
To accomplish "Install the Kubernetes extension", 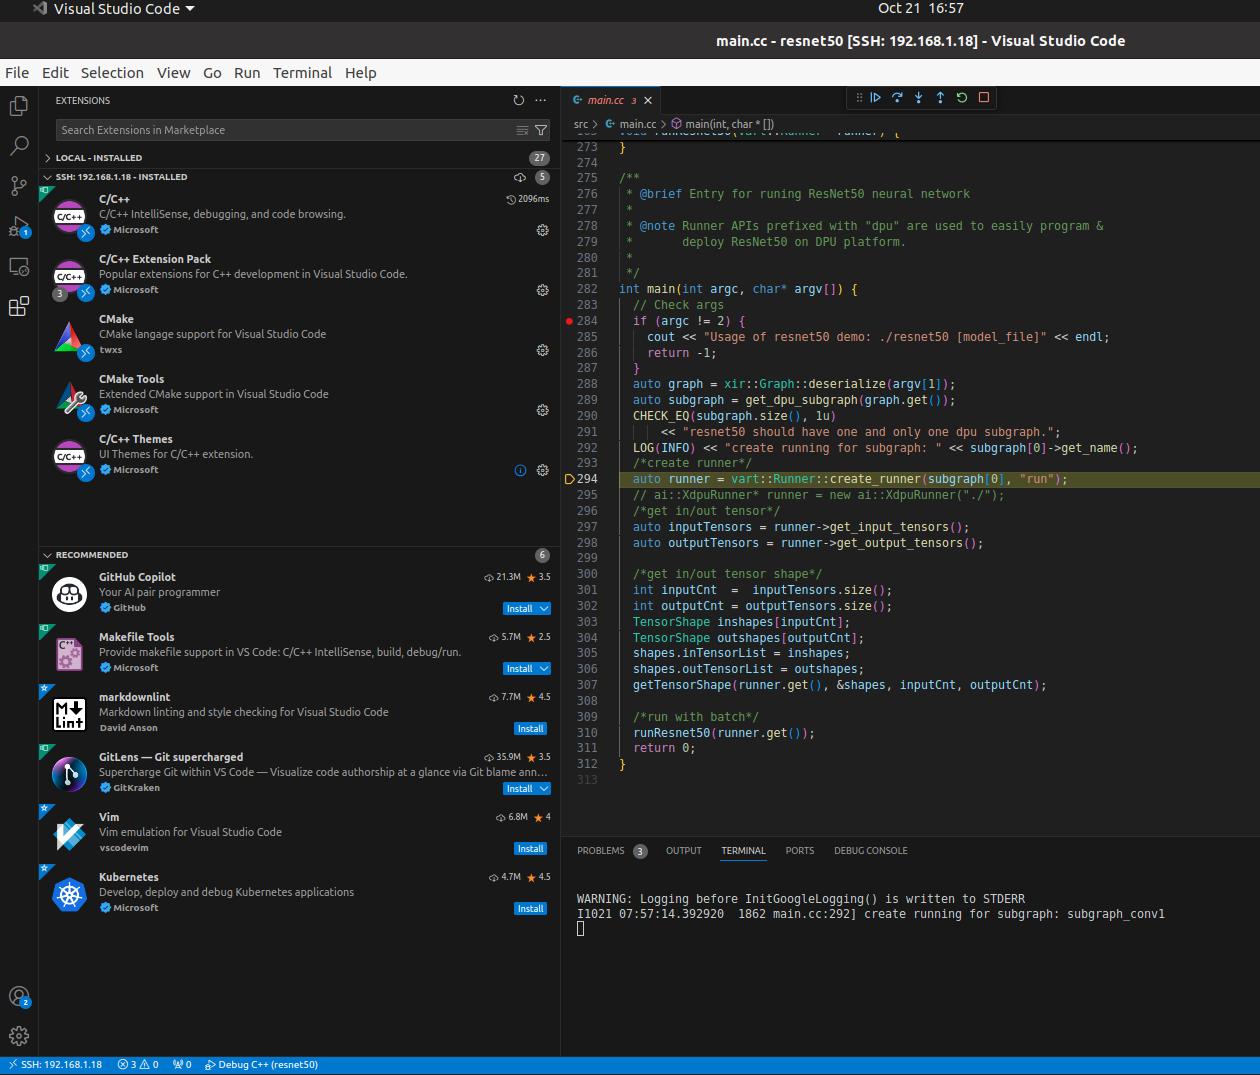I will coord(530,909).
